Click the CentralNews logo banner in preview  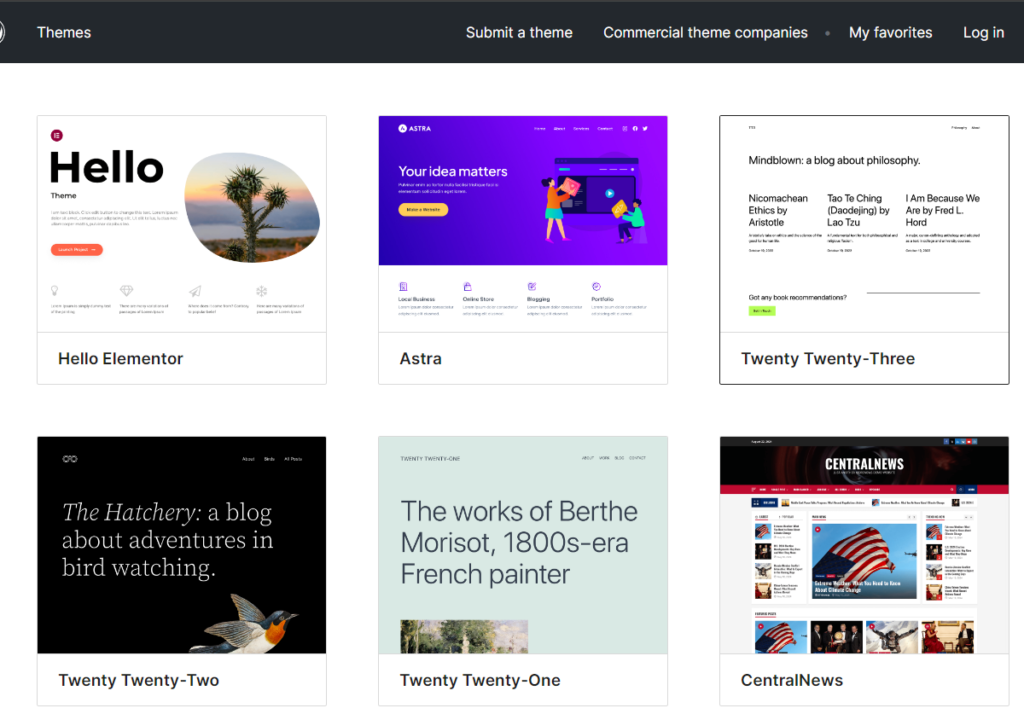[x=864, y=464]
